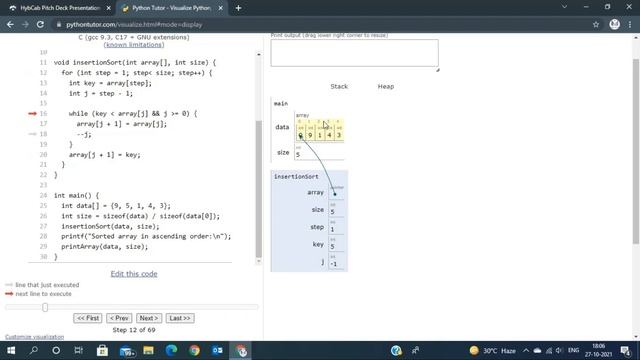This screenshot has height=360, width=640.
Task: Click inside the print output box
Action: [354, 53]
